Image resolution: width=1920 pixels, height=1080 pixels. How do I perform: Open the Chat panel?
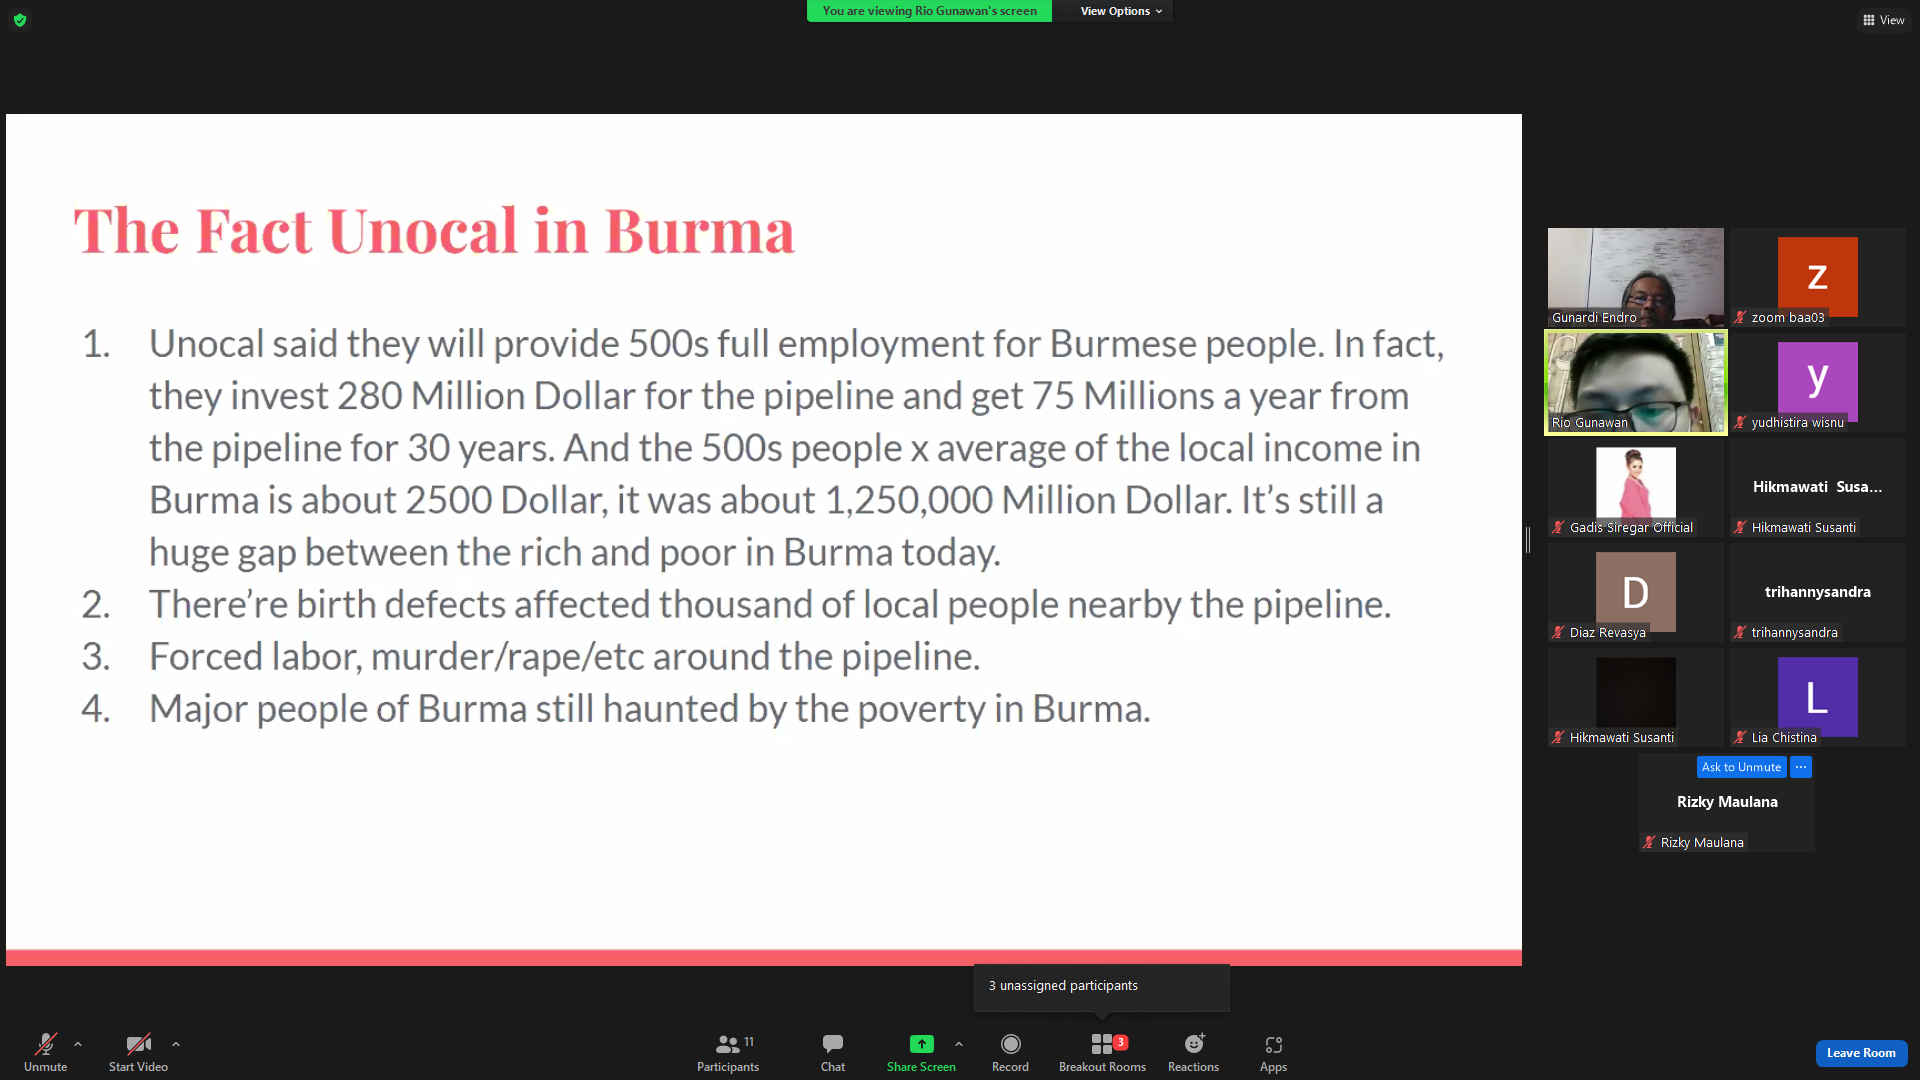pos(833,1052)
